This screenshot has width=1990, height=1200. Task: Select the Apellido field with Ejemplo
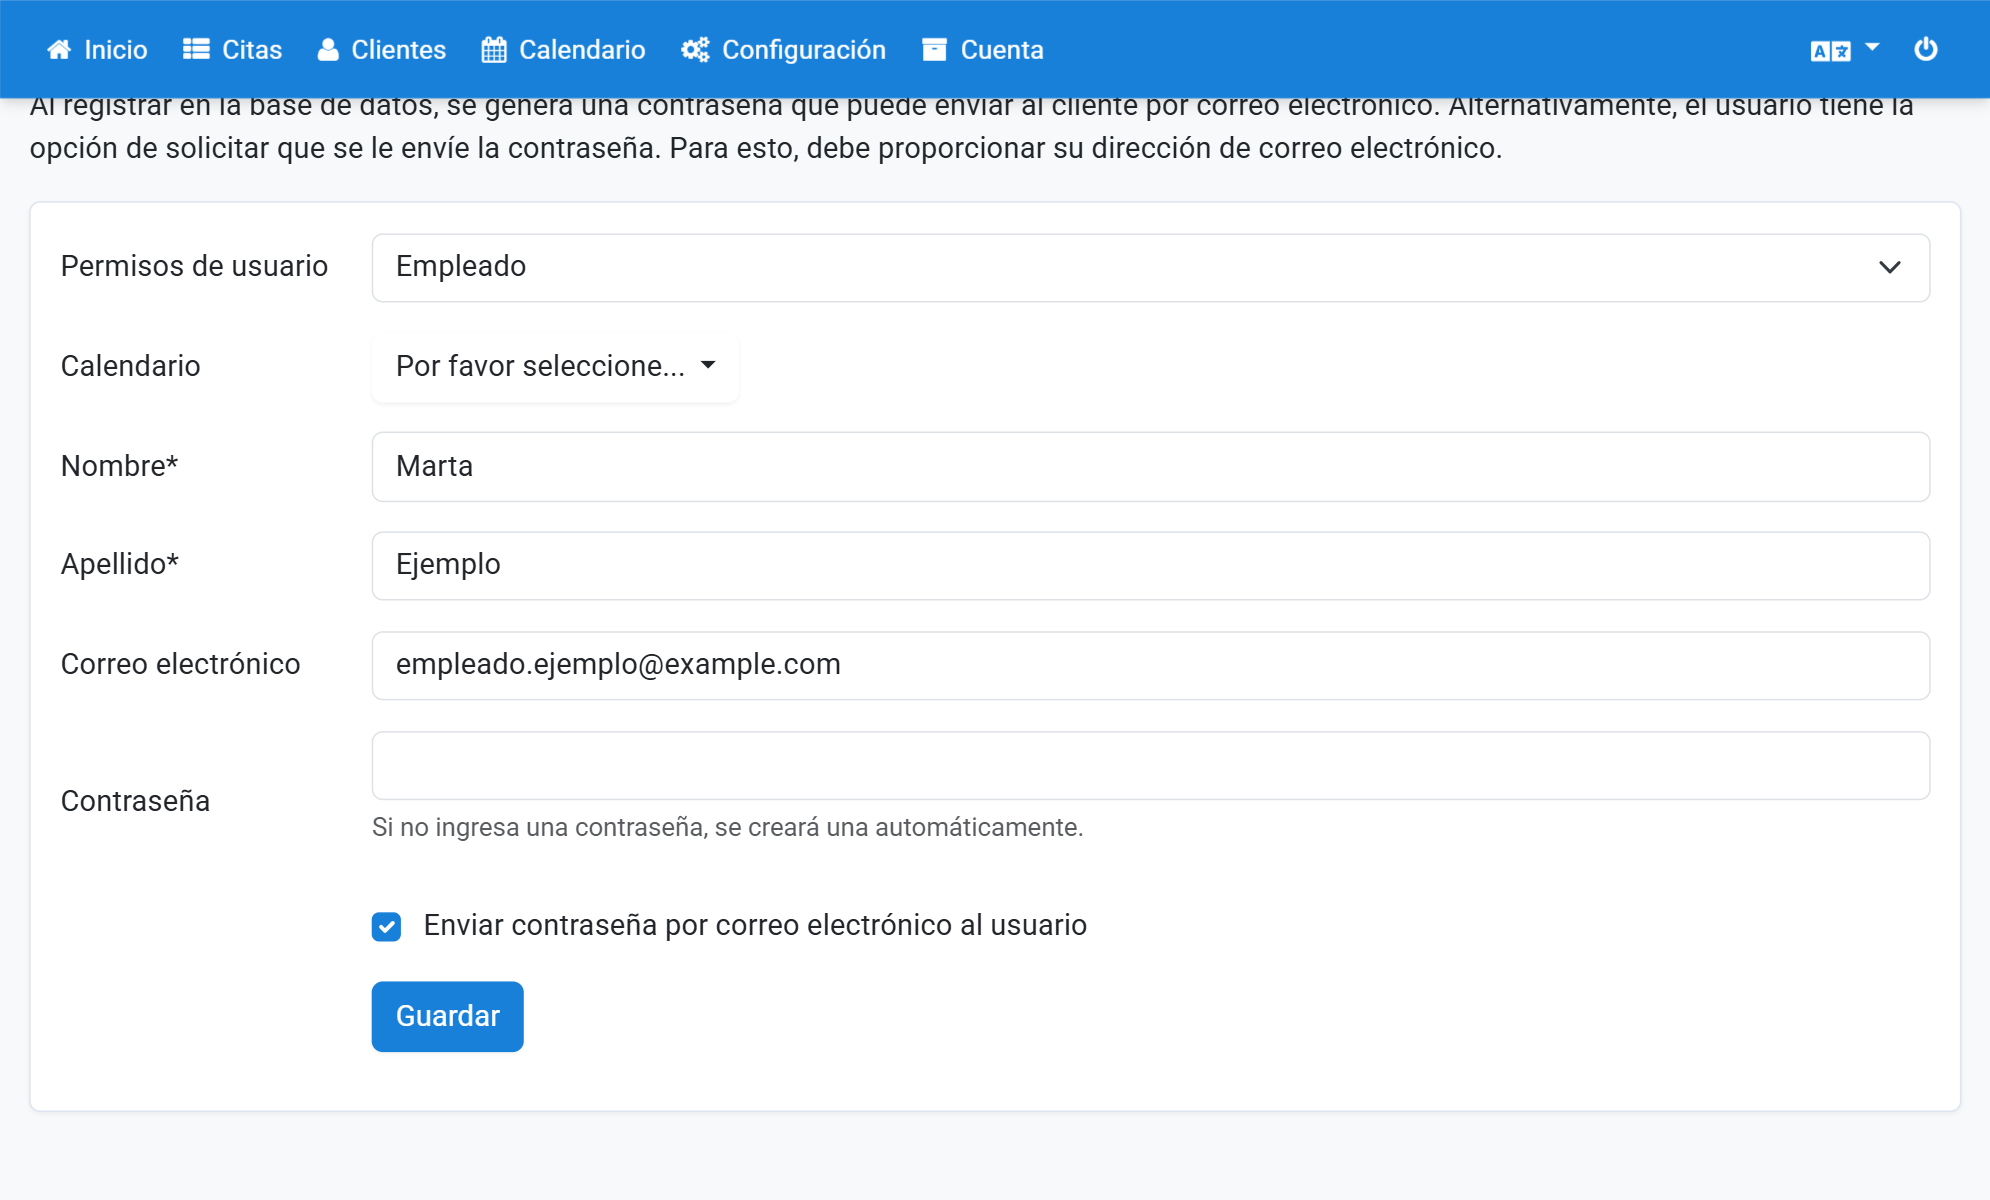(1150, 566)
